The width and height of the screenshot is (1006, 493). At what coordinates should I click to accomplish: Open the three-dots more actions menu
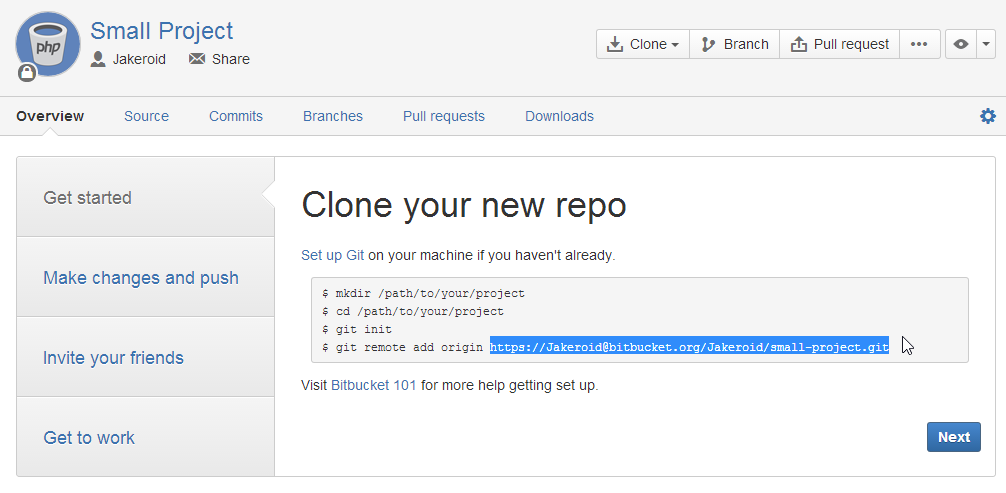pyautogui.click(x=919, y=44)
